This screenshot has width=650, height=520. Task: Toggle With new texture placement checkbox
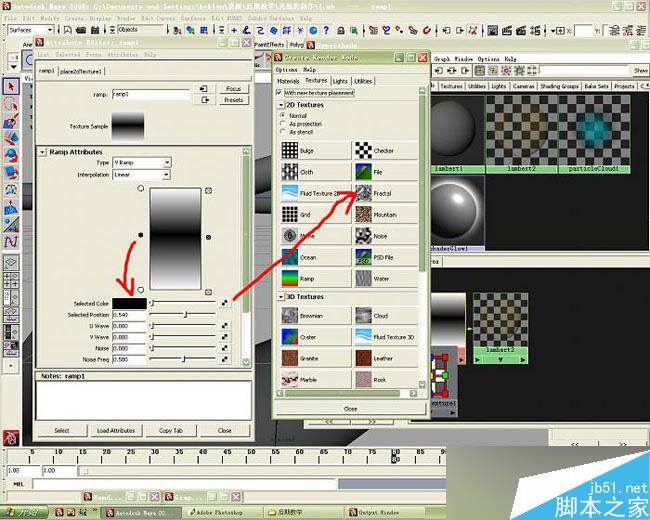click(x=279, y=92)
